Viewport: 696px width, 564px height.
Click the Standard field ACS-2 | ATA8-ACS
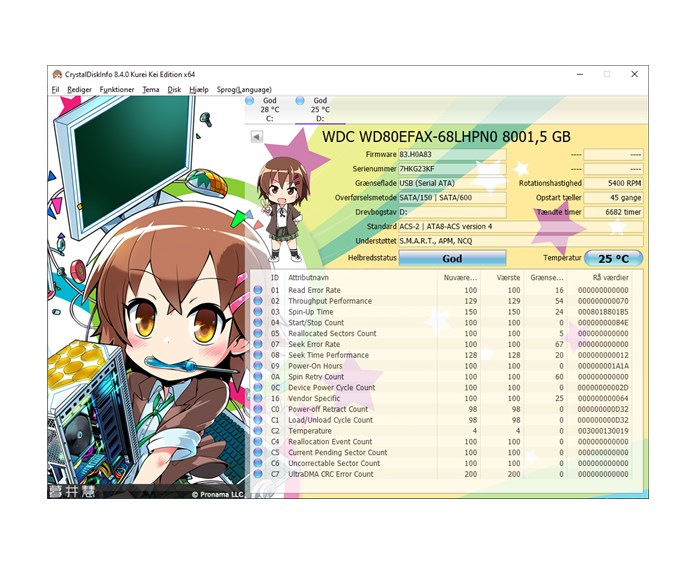coord(520,227)
